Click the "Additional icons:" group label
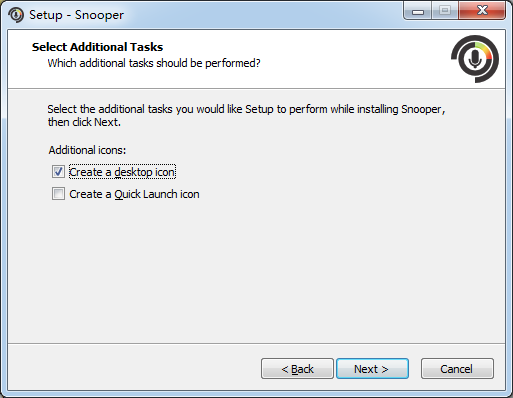Viewport: 513px width, 398px height. coord(87,150)
